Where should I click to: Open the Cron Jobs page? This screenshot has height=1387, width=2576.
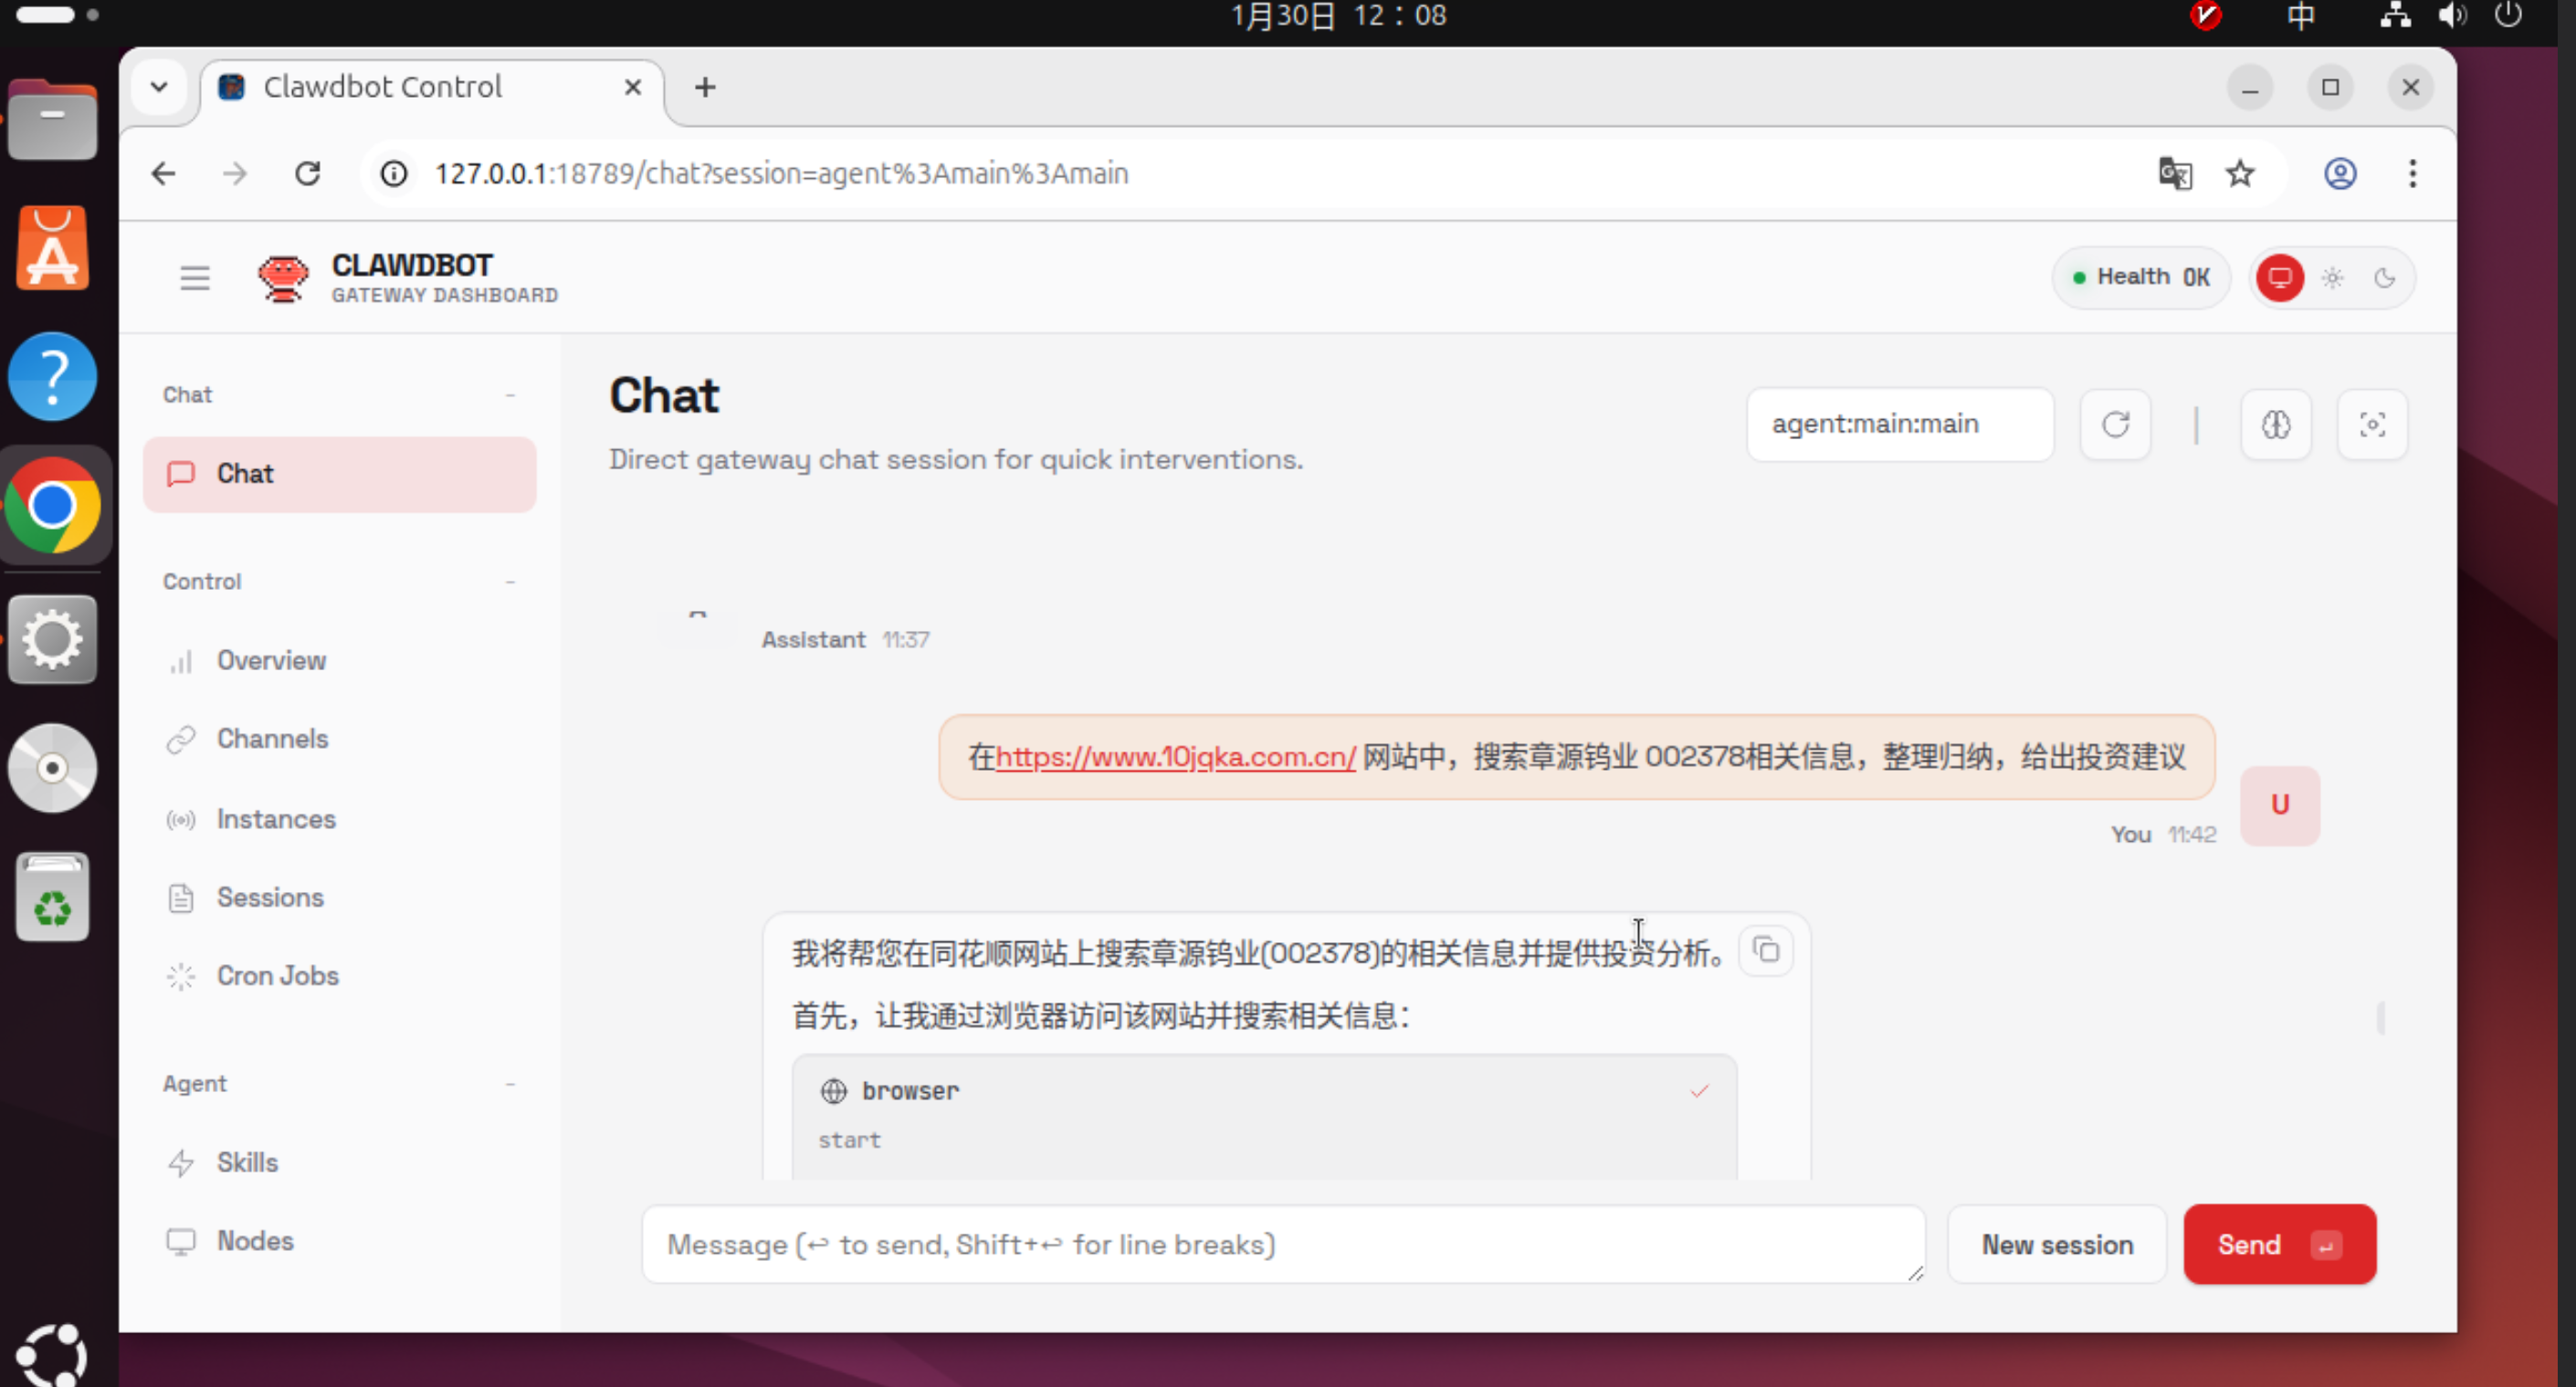(x=277, y=976)
